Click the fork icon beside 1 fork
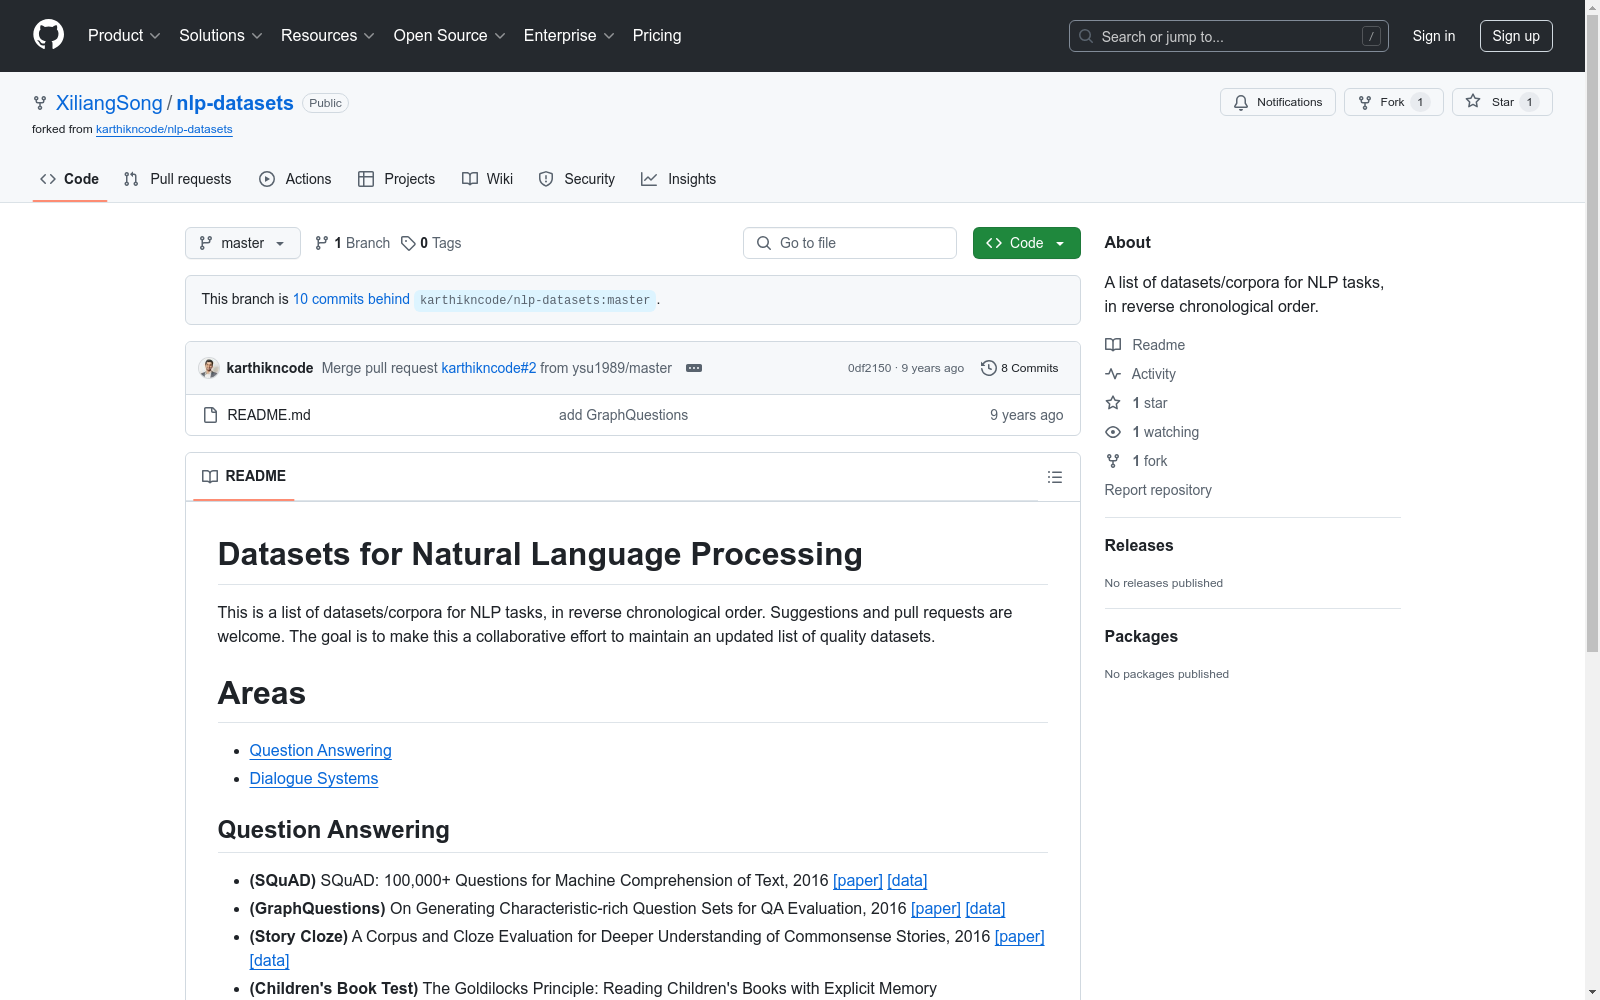 (x=1113, y=461)
